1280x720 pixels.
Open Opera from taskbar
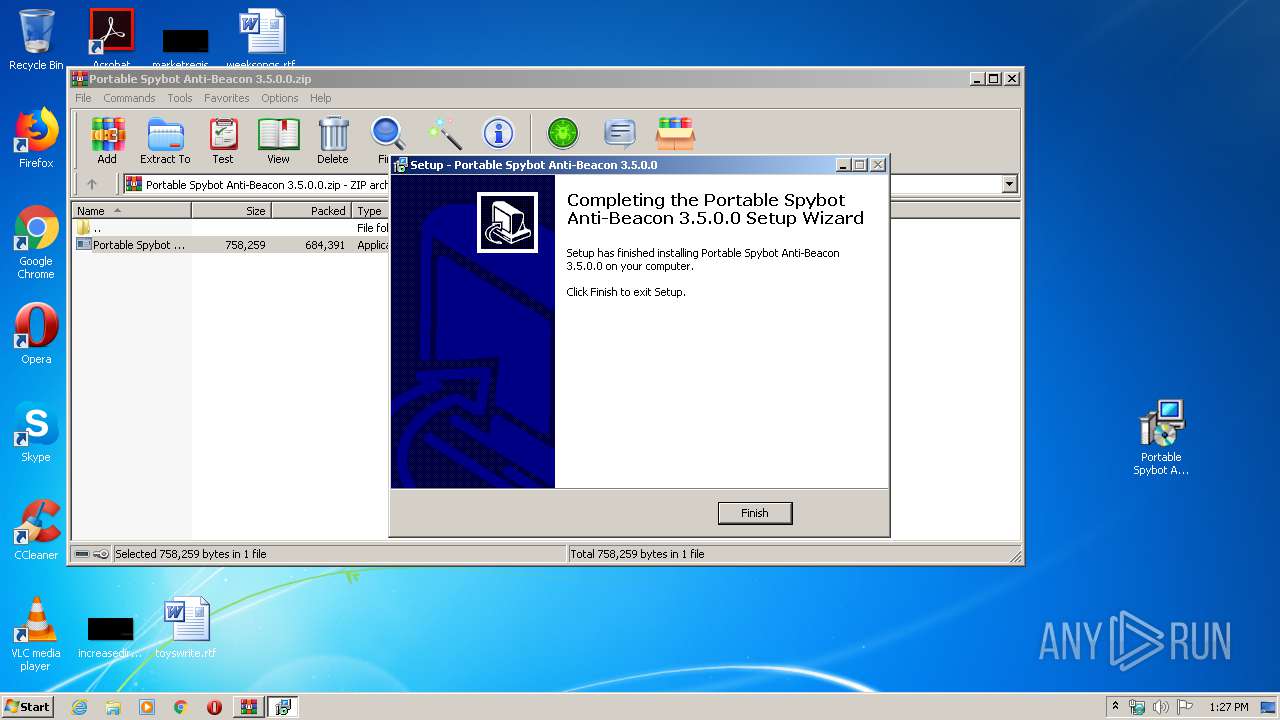pos(214,707)
